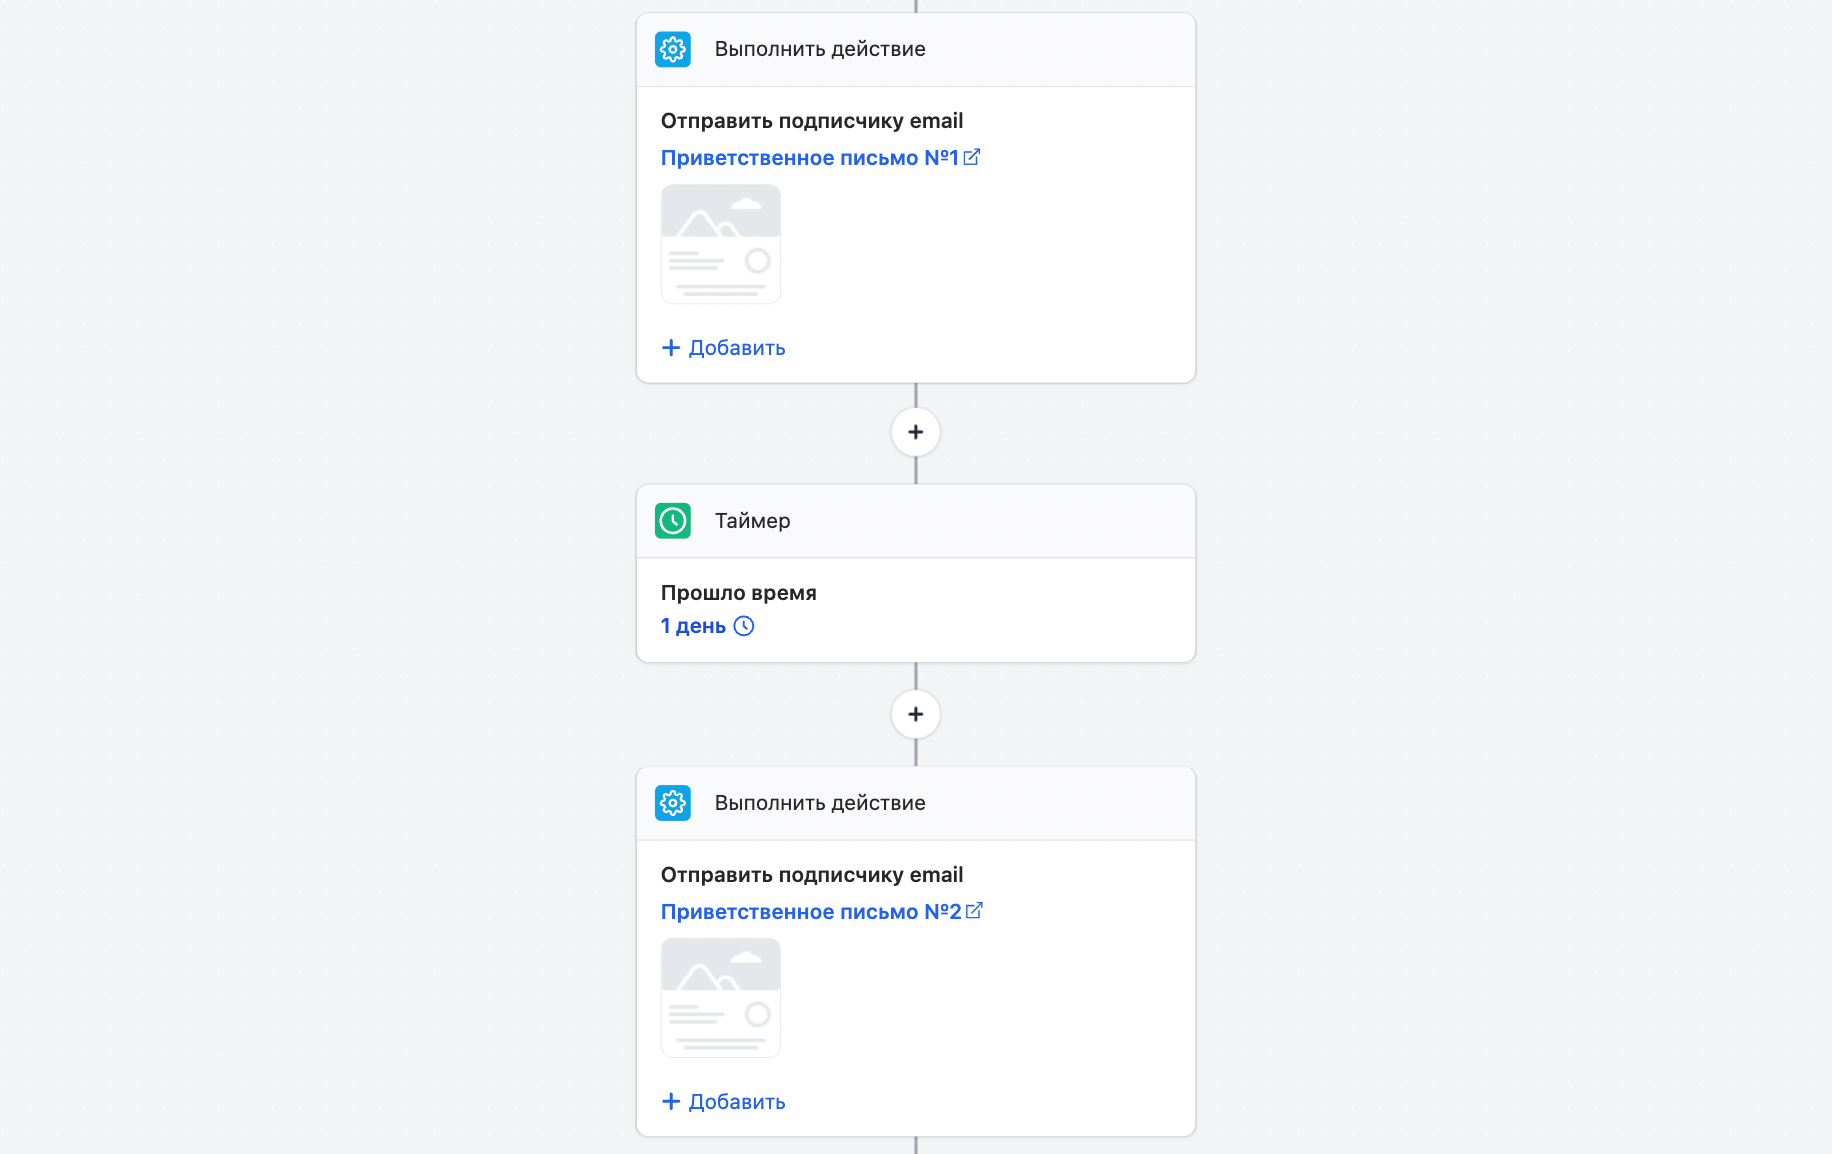Click the small clock icon beside 1 день
This screenshot has width=1832, height=1154.
(744, 626)
